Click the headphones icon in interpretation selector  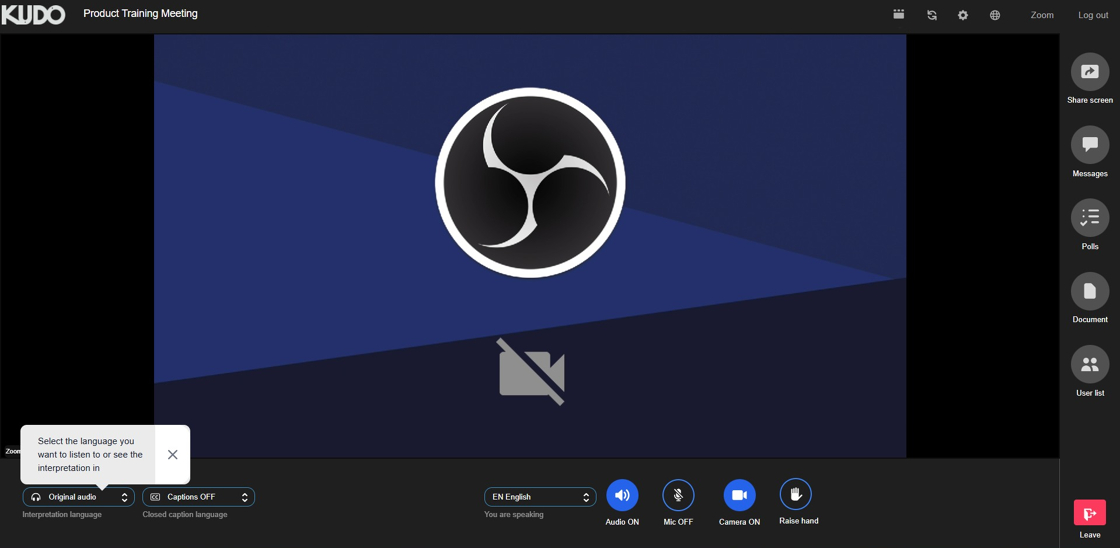36,497
